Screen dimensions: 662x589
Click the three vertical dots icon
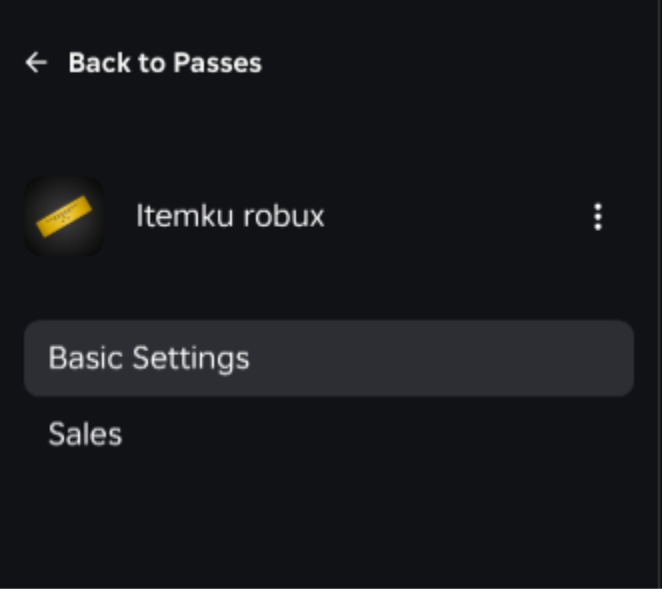[x=598, y=217]
